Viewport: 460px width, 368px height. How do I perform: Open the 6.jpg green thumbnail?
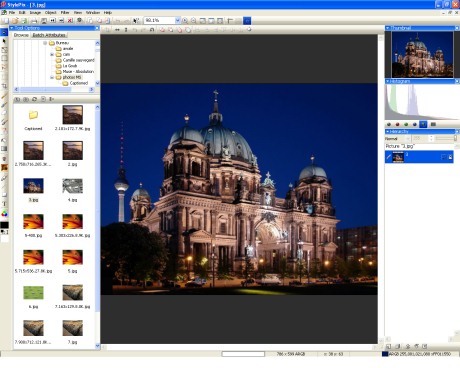33,293
